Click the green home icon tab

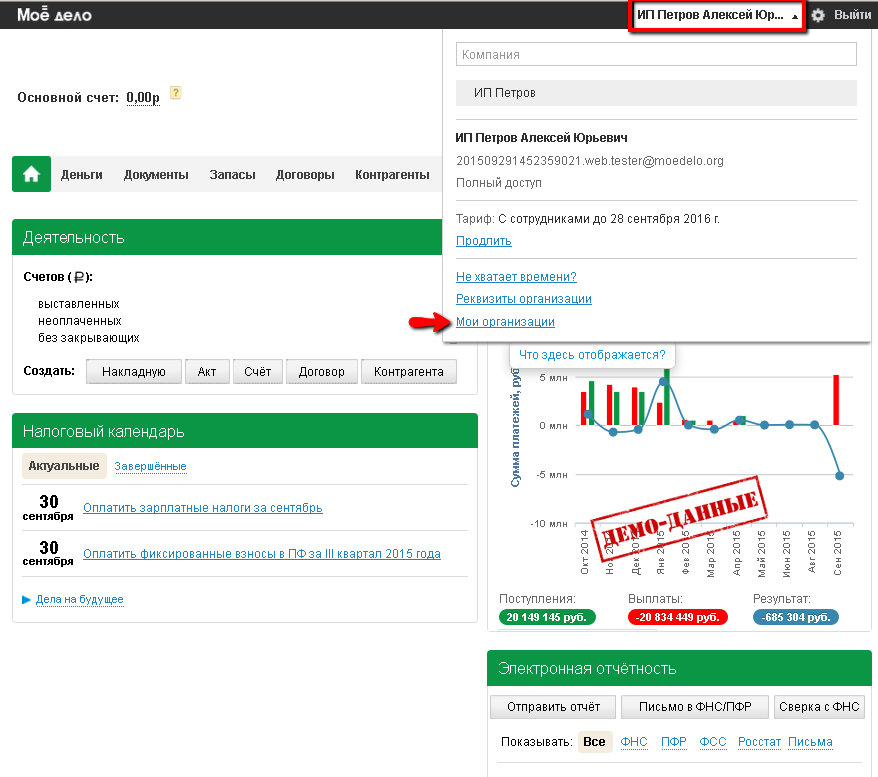tap(31, 174)
